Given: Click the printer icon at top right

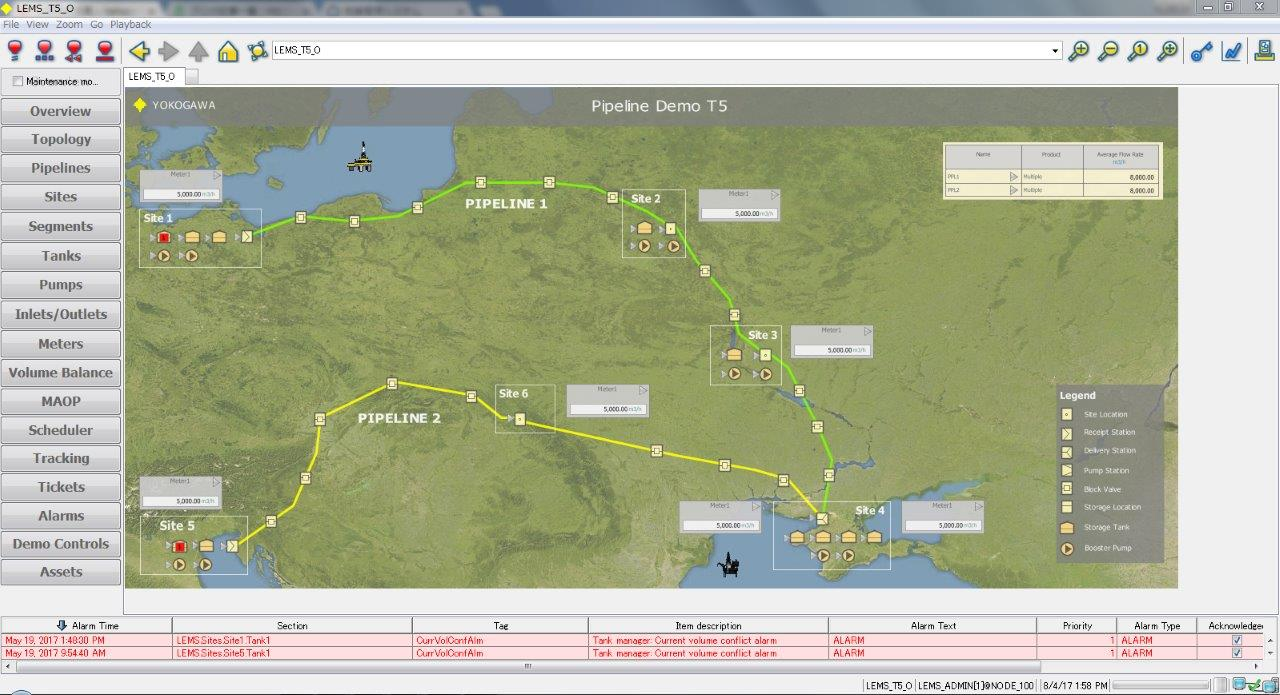Looking at the screenshot, I should [1263, 50].
